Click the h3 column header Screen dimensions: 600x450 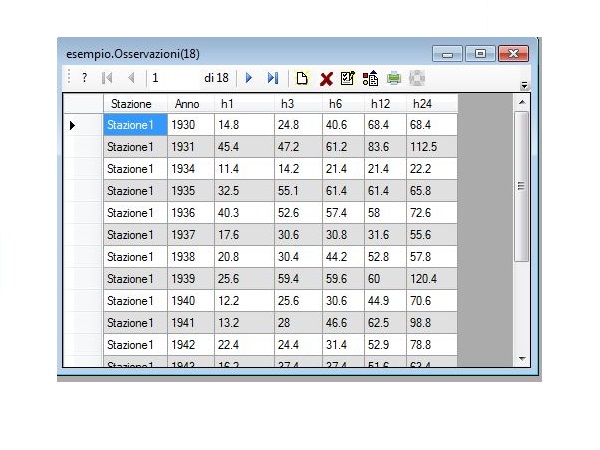[x=298, y=104]
